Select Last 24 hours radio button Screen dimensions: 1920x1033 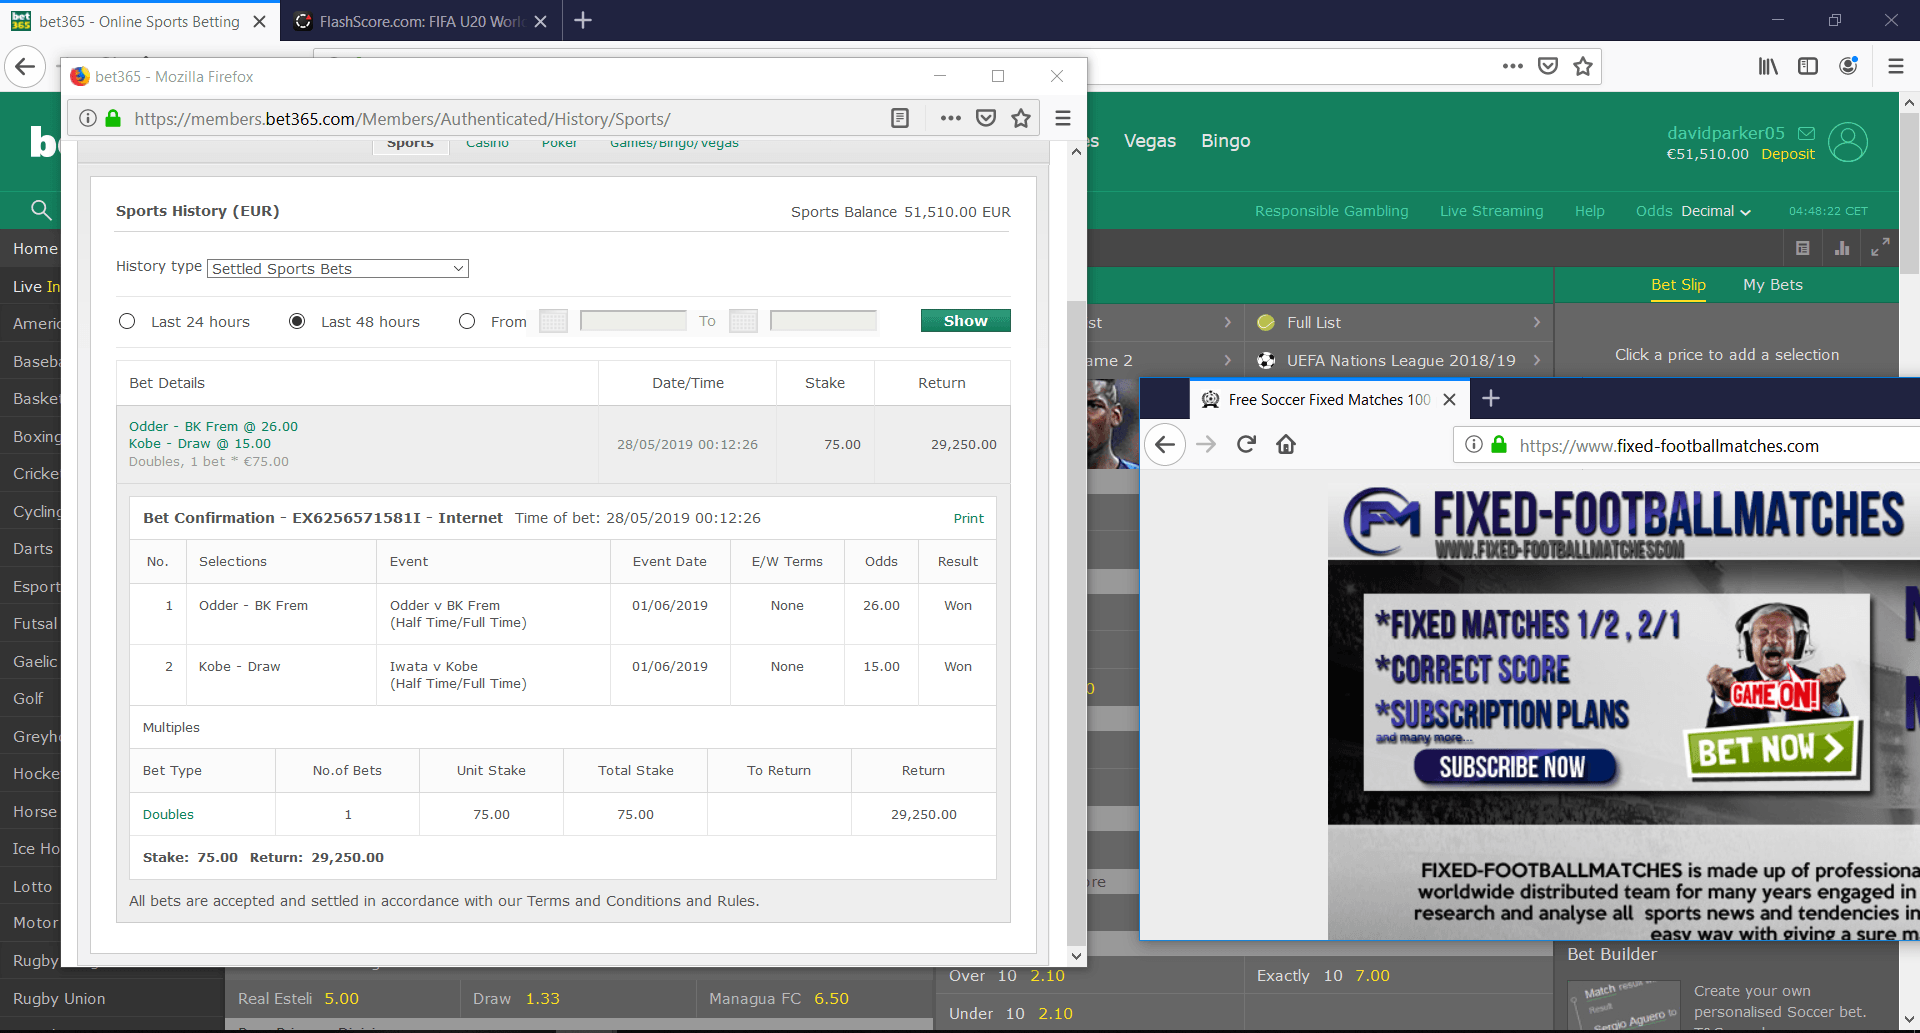tap(127, 321)
